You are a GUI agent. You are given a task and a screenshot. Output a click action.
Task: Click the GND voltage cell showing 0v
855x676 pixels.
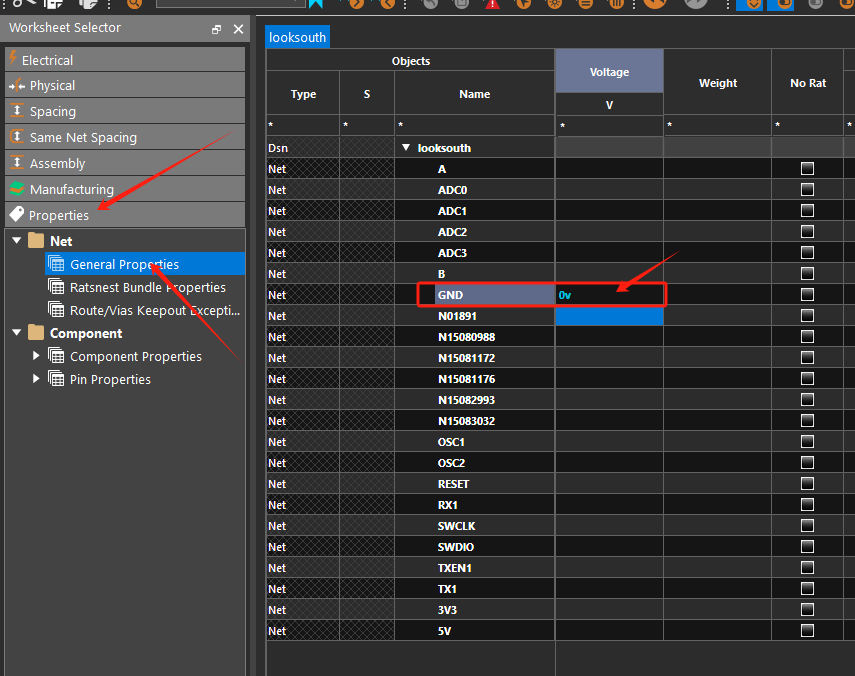tap(609, 294)
